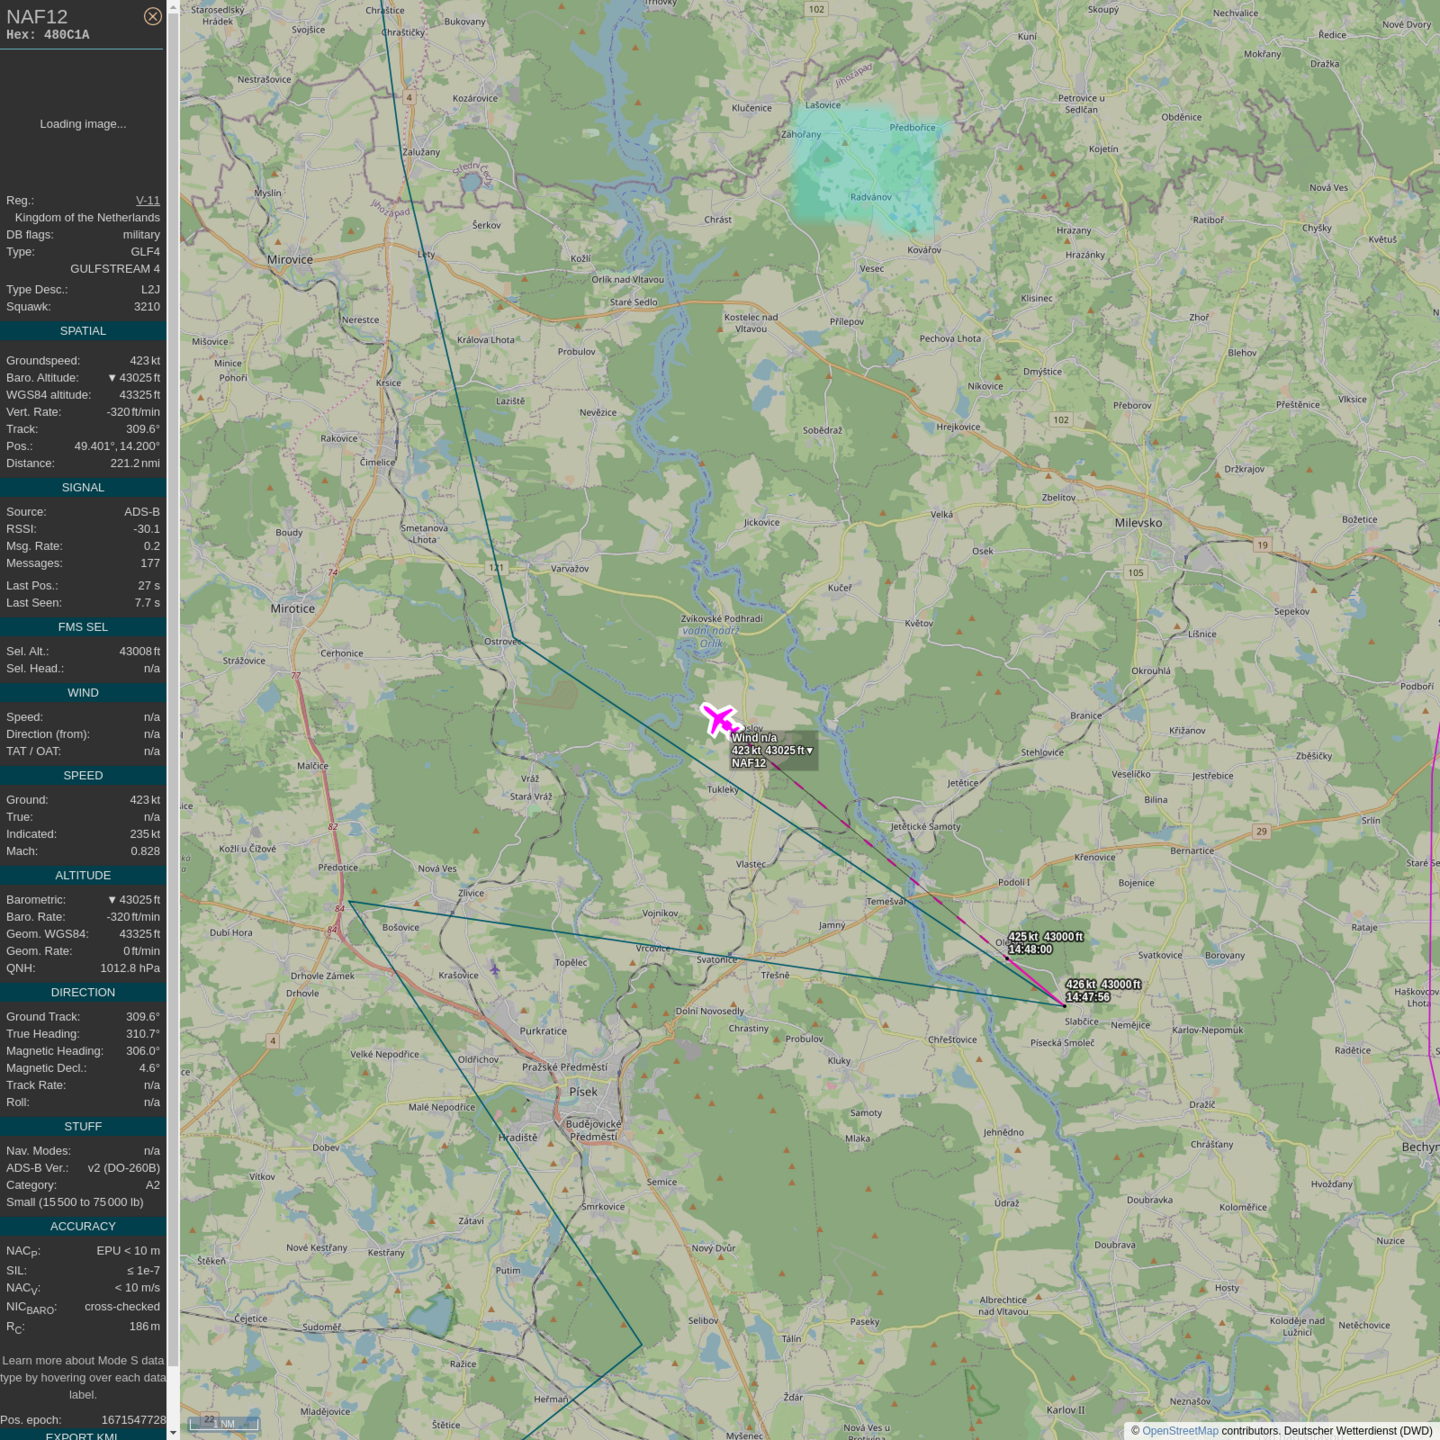1440x1440 pixels.
Task: Click the 1 NM map scale bar
Action: [x=225, y=1423]
